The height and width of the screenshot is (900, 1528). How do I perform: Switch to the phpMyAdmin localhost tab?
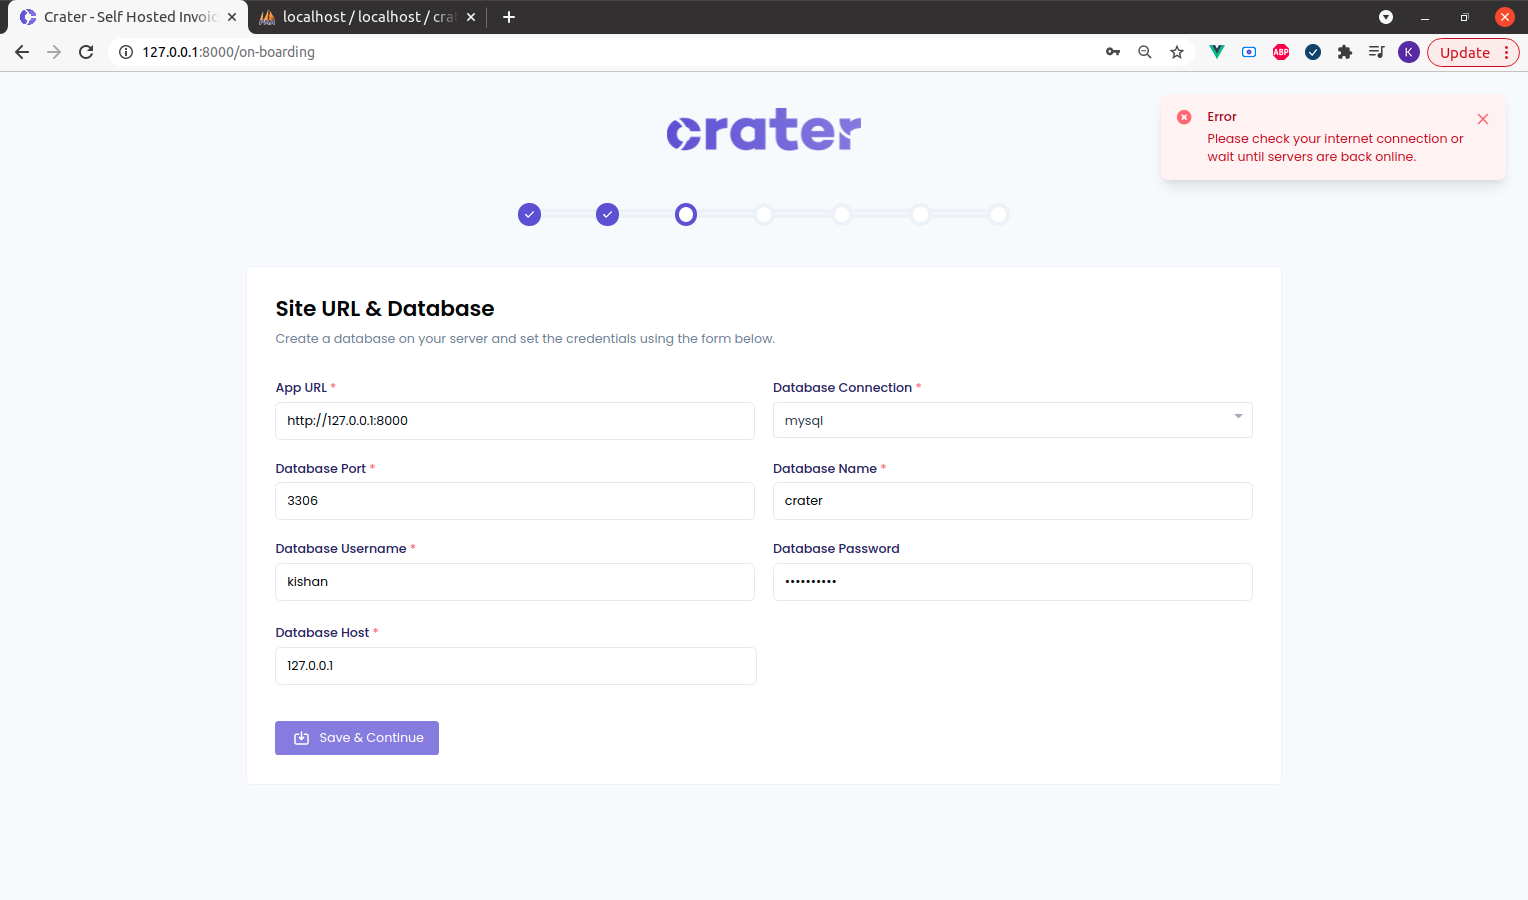click(360, 17)
